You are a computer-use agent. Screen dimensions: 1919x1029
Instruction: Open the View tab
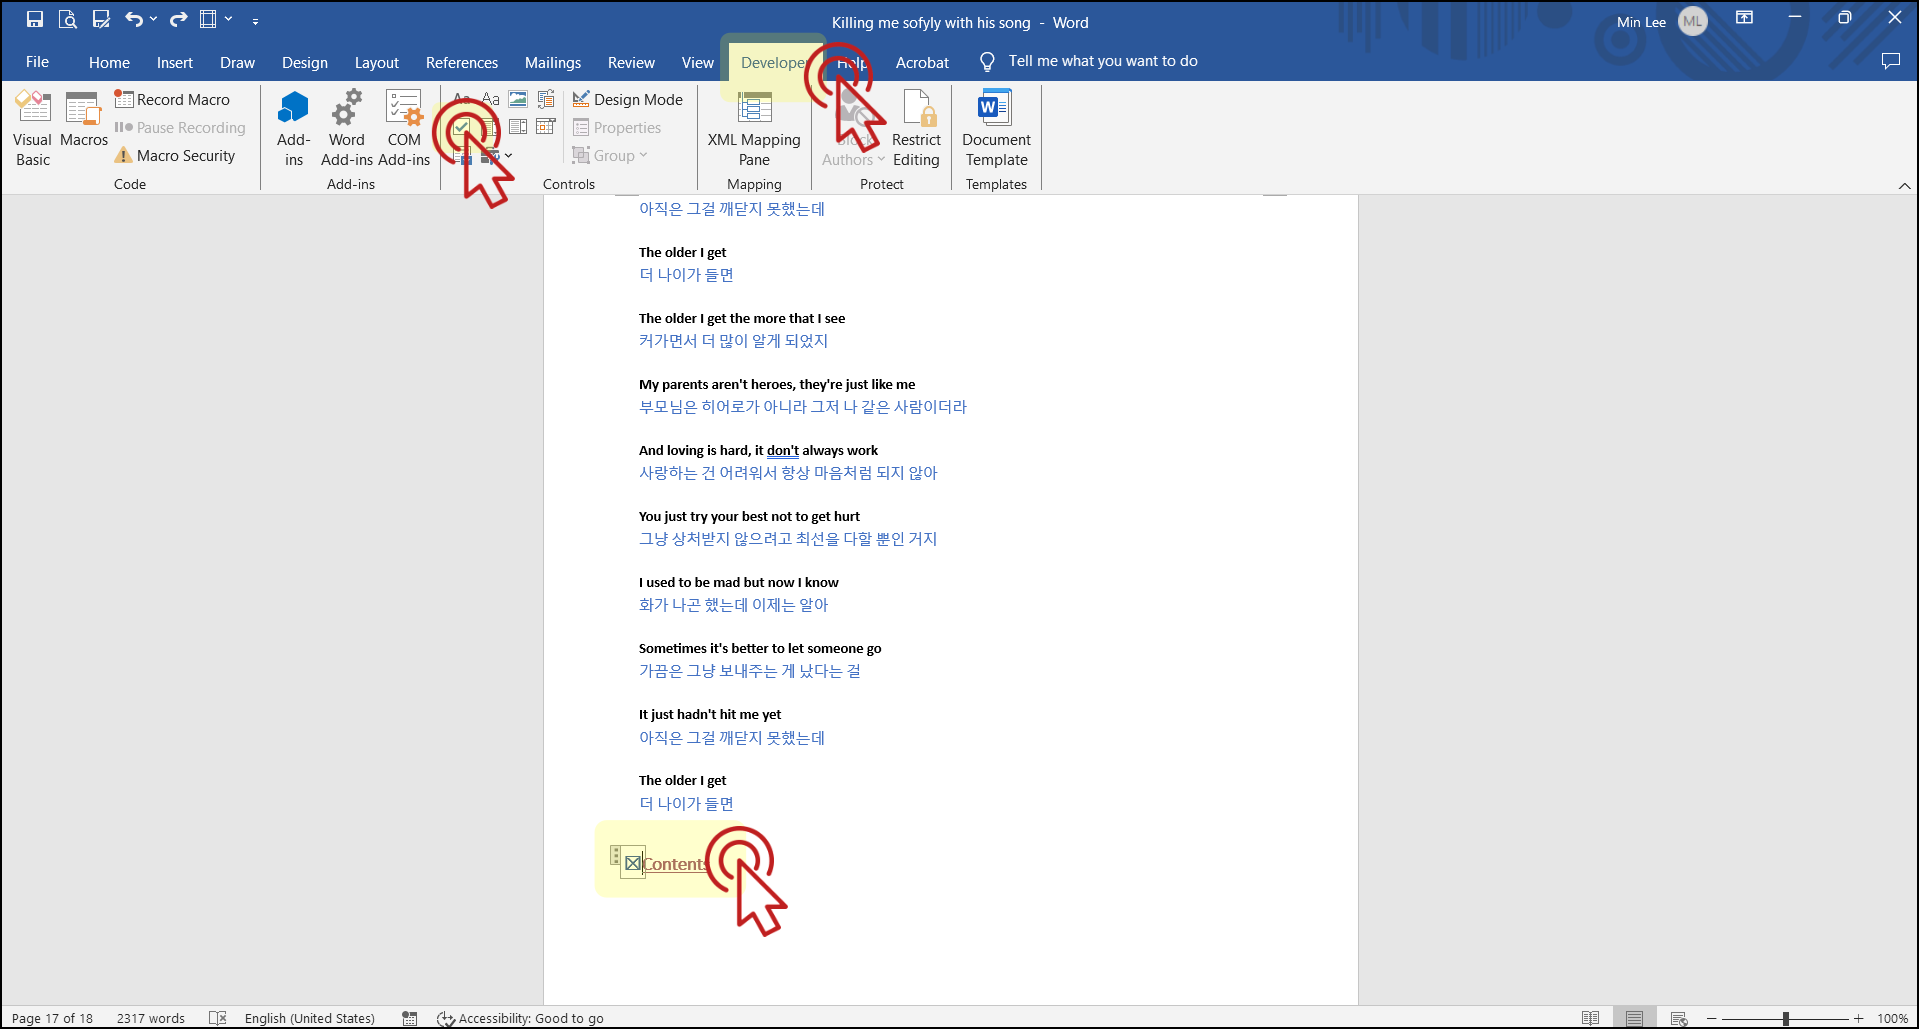[x=697, y=62]
